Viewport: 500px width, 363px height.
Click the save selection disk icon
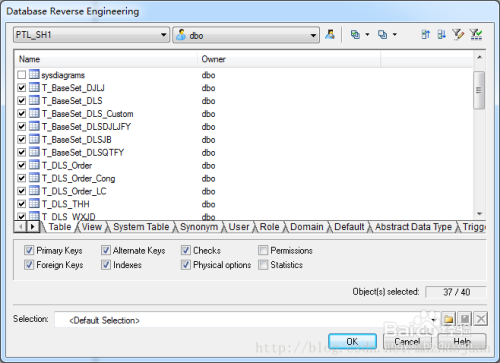pyautogui.click(x=465, y=319)
